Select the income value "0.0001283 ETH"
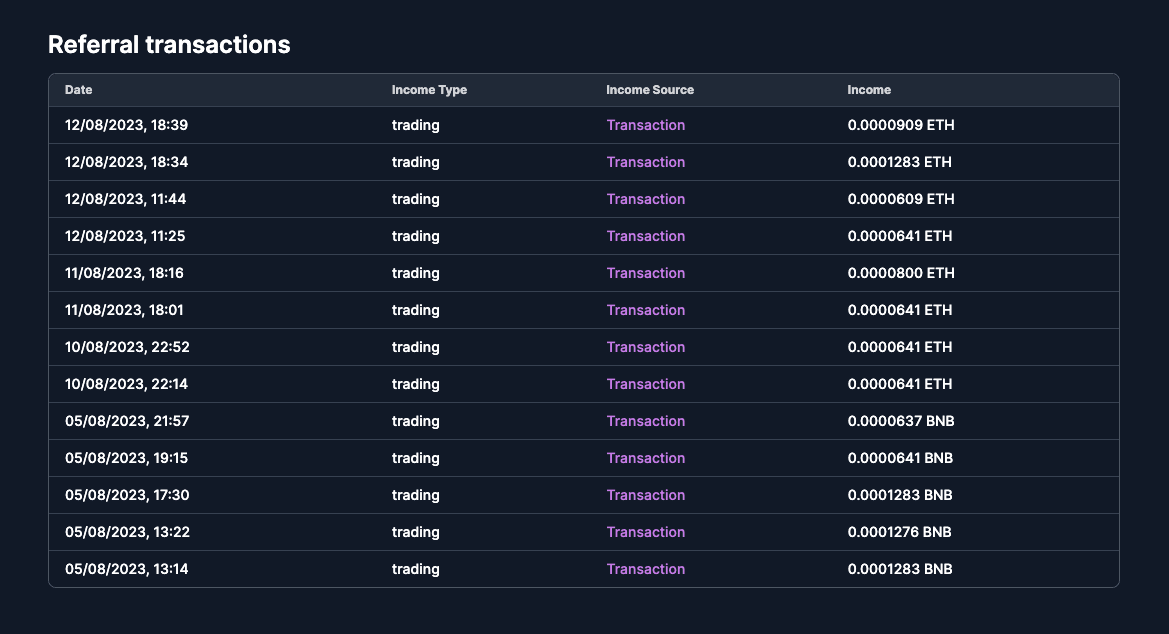1169x634 pixels. pyautogui.click(x=900, y=162)
